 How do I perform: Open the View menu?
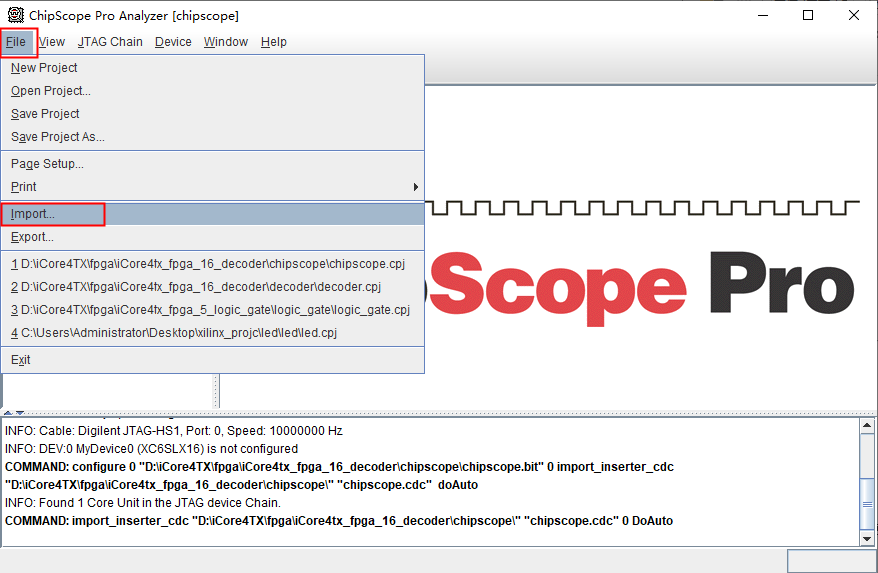[x=52, y=42]
